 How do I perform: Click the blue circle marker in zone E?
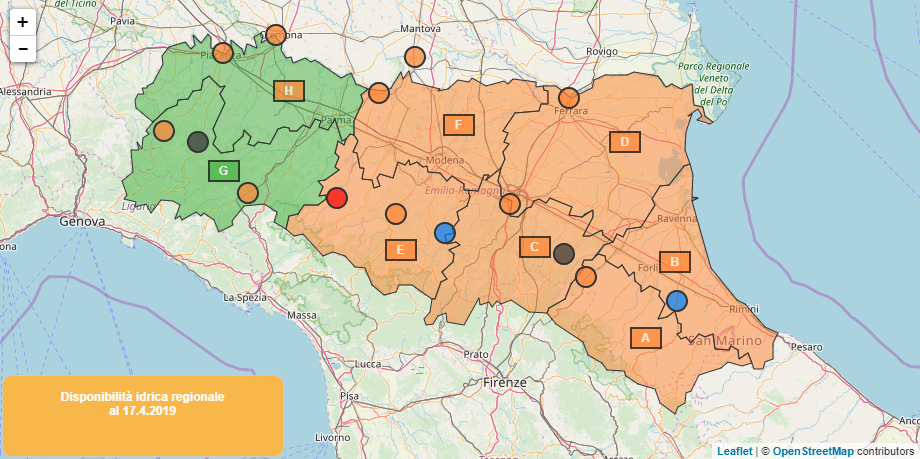click(x=445, y=232)
